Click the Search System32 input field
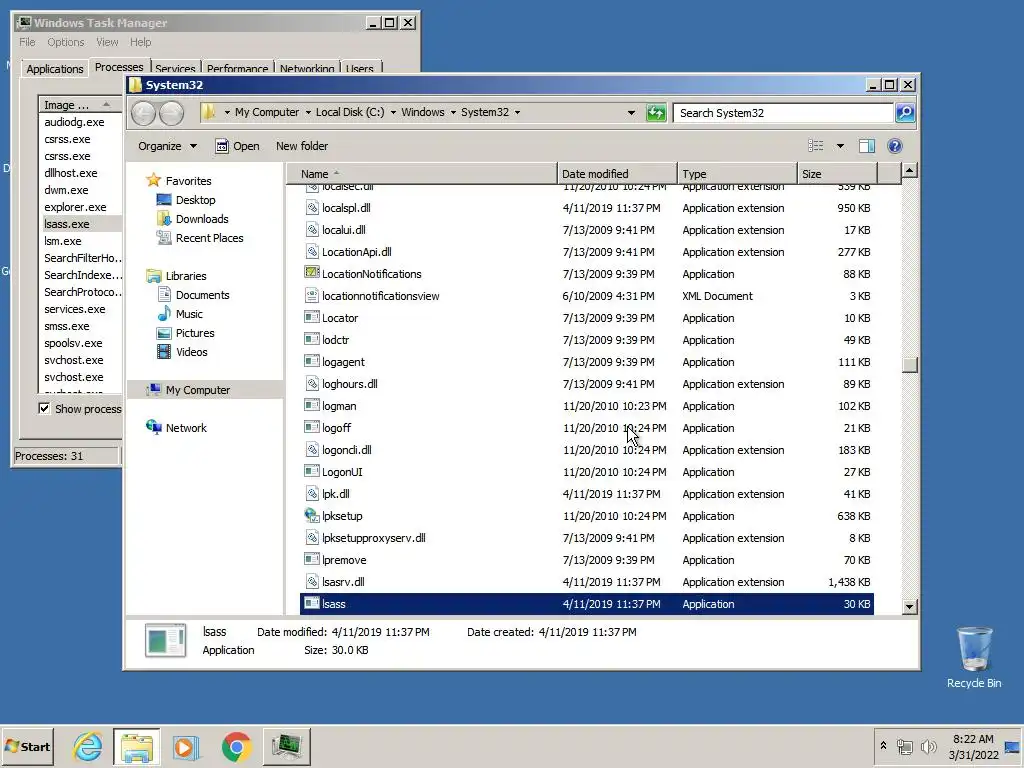Viewport: 1024px width, 768px height. (783, 113)
